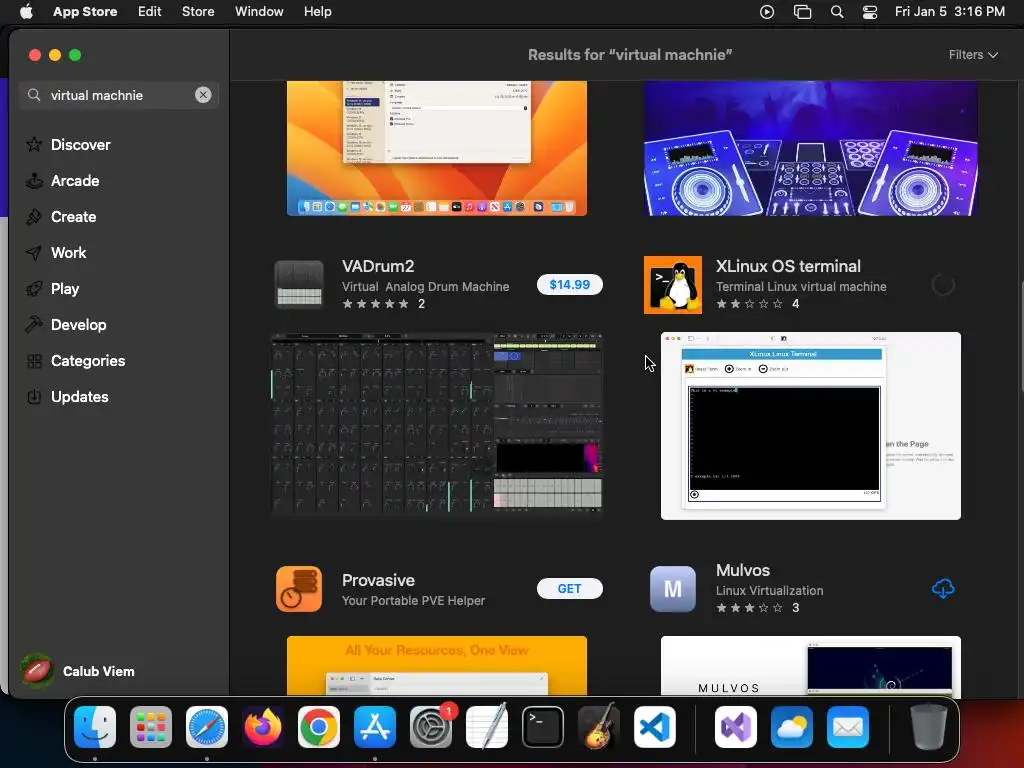The height and width of the screenshot is (768, 1024).
Task: Open the Apple menu
Action: click(26, 11)
